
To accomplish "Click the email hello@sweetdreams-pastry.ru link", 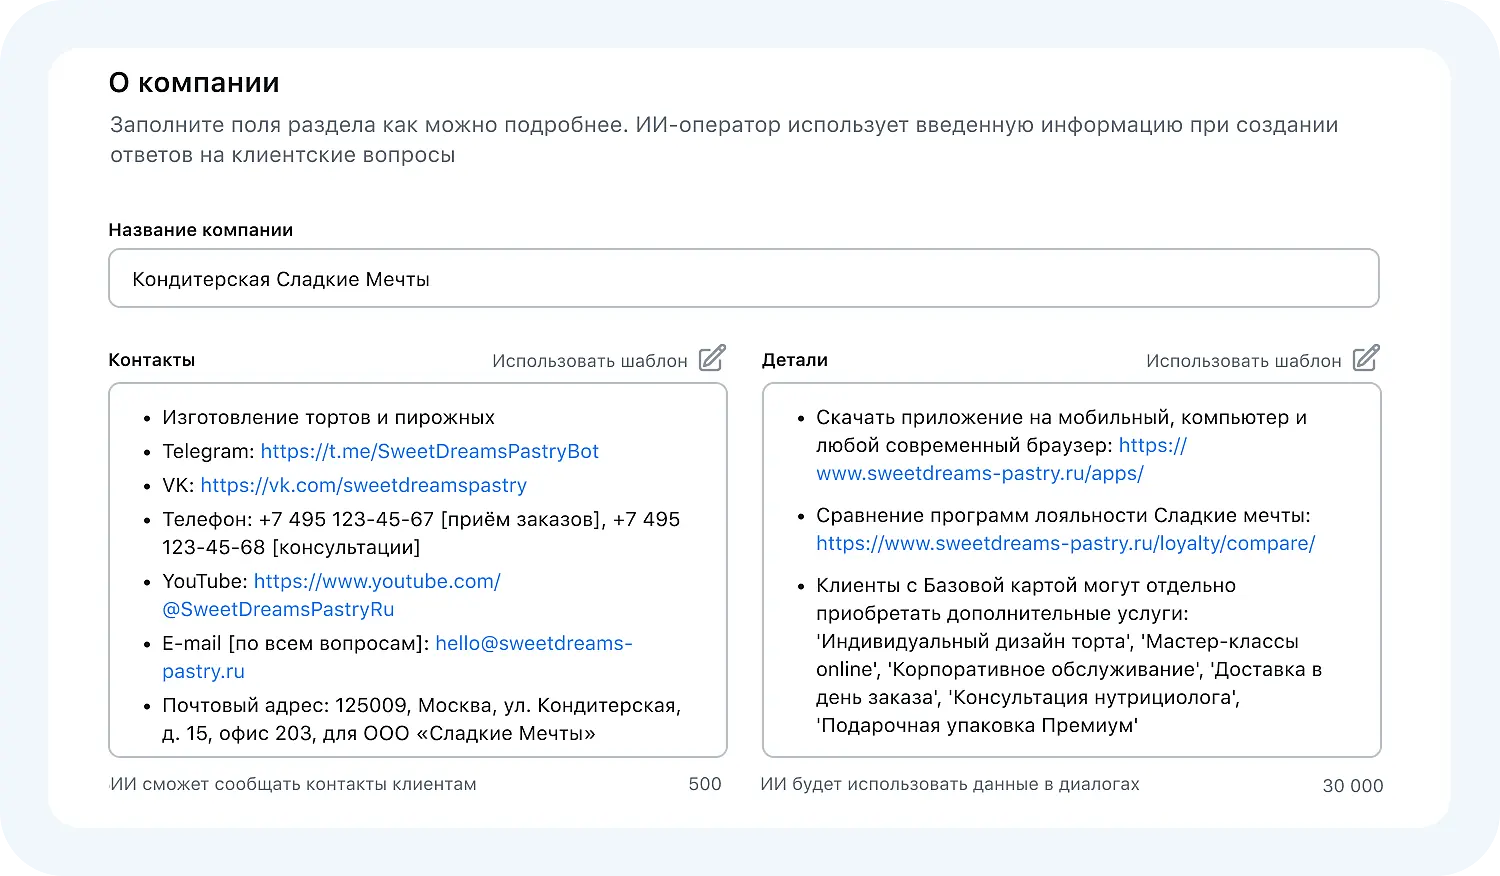I will point(534,643).
